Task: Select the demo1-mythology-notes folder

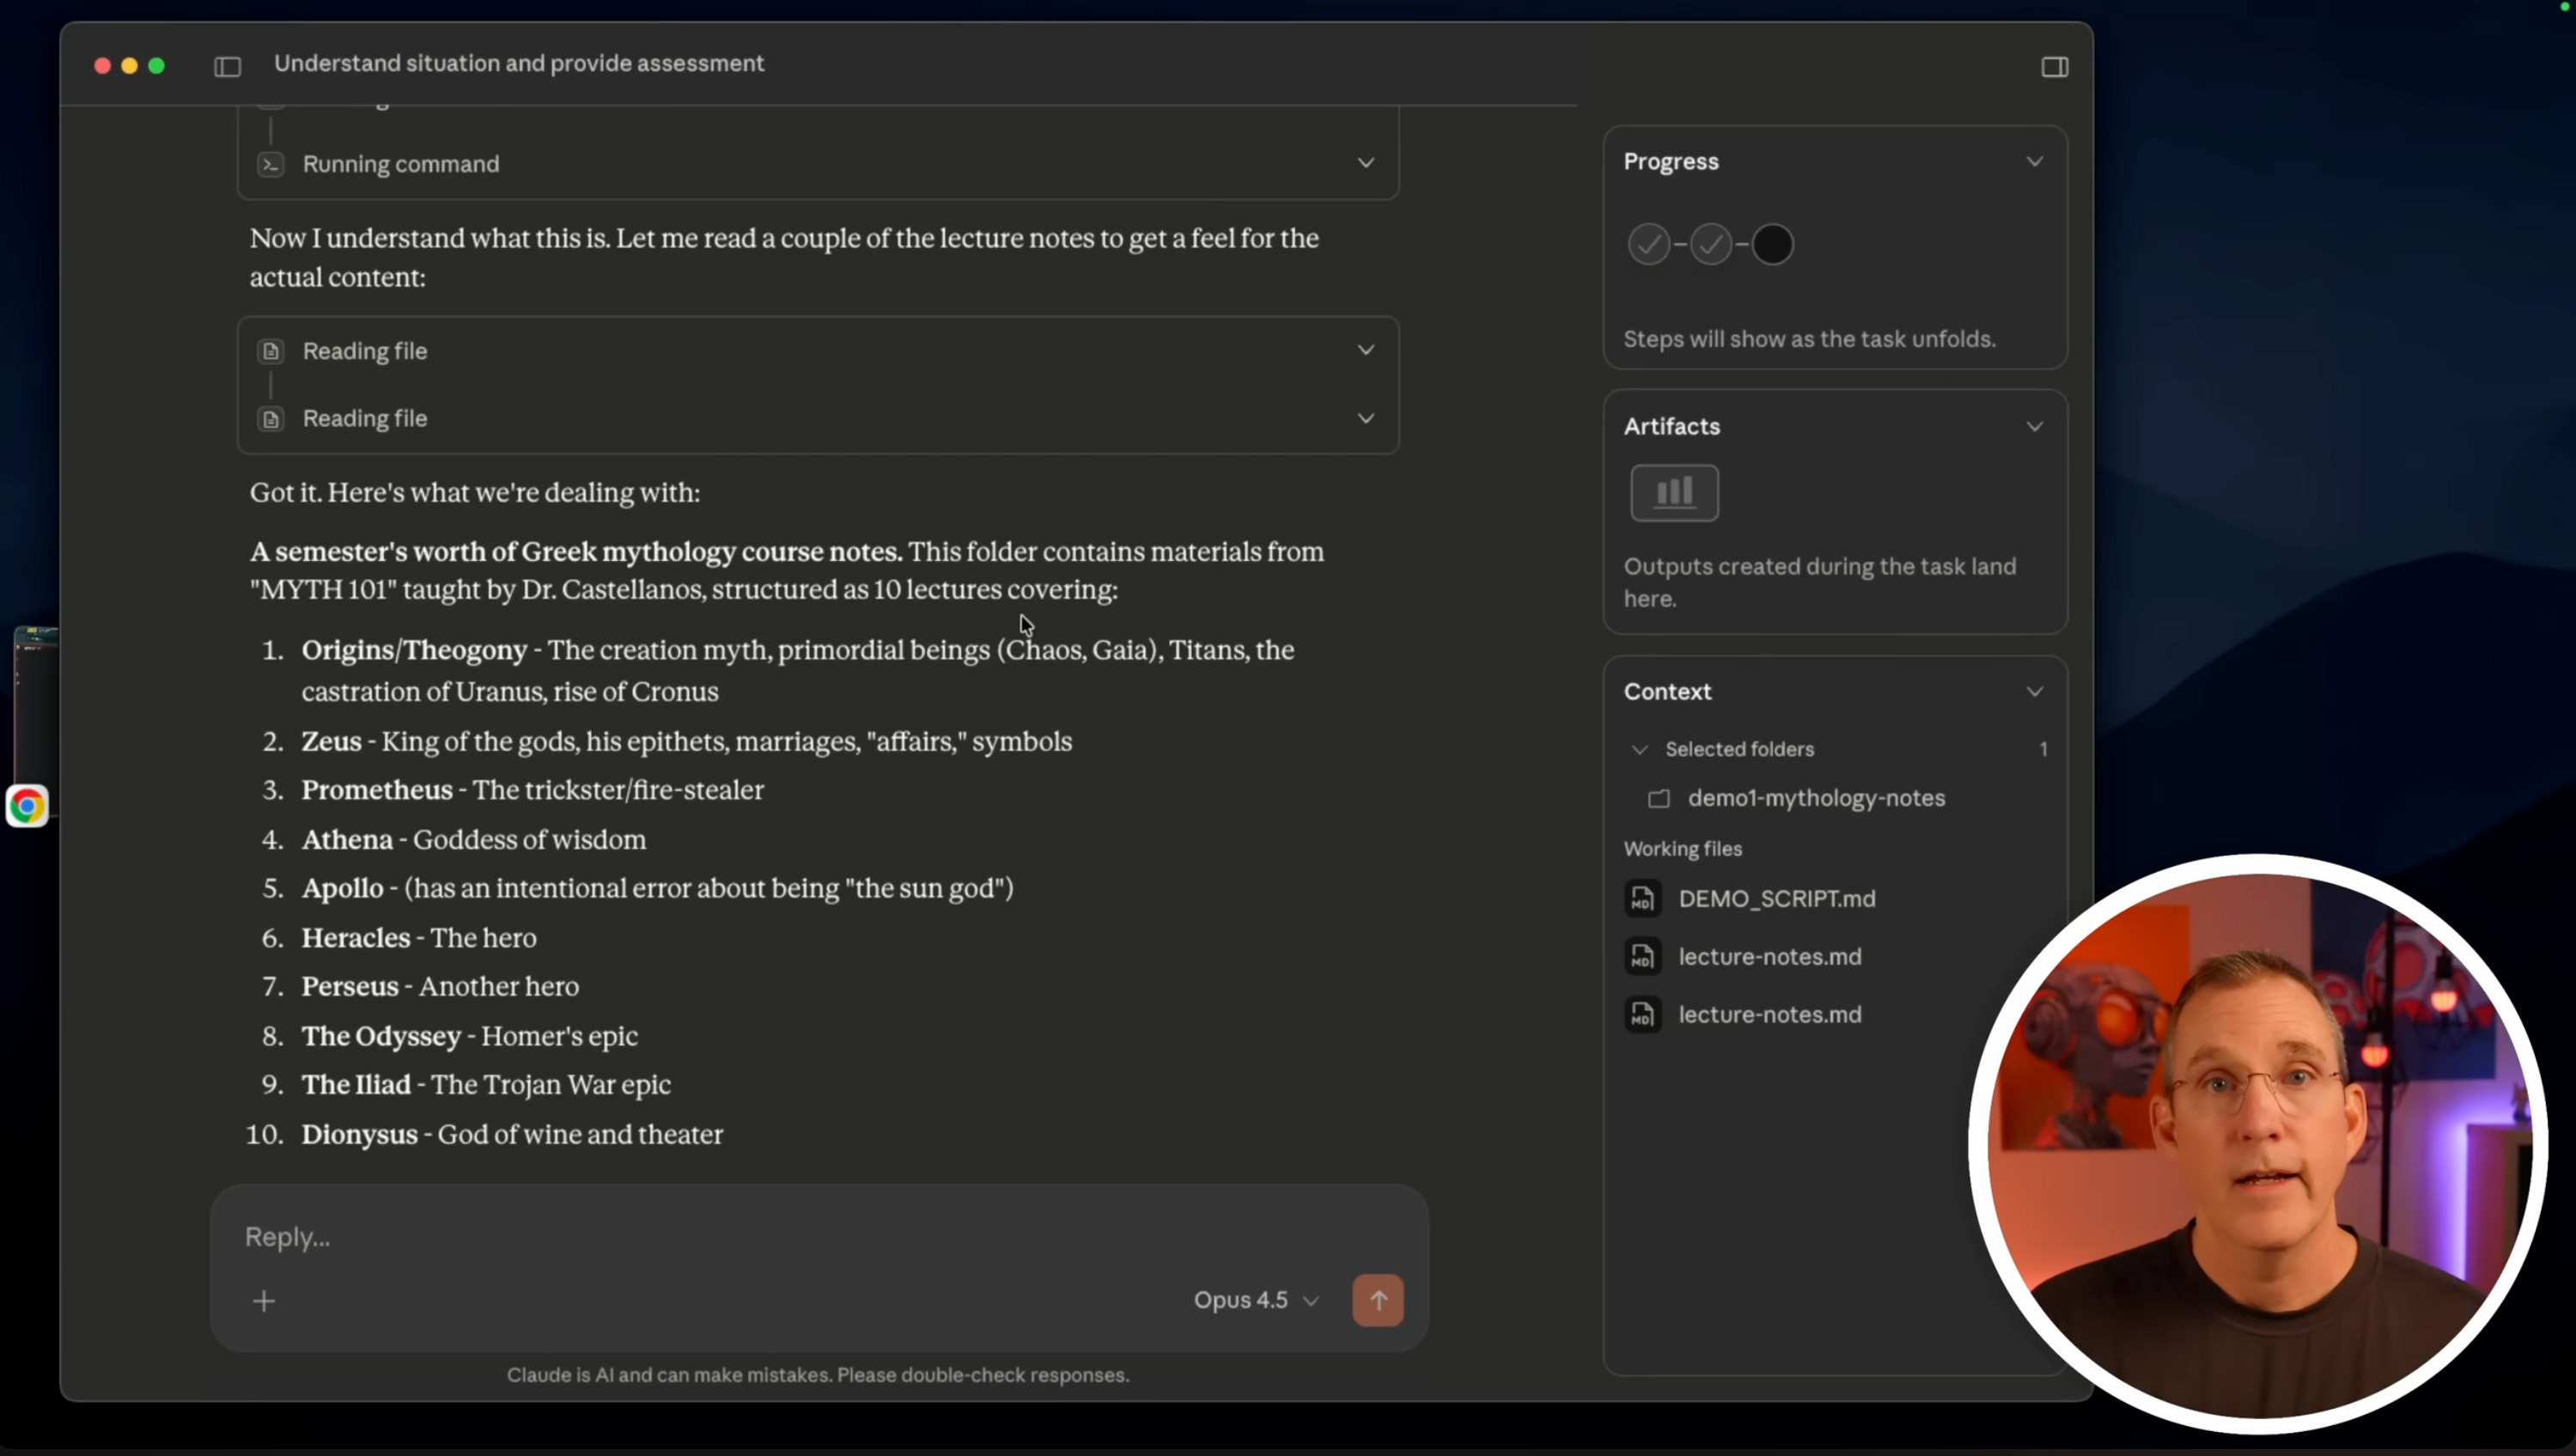Action: pos(1815,798)
